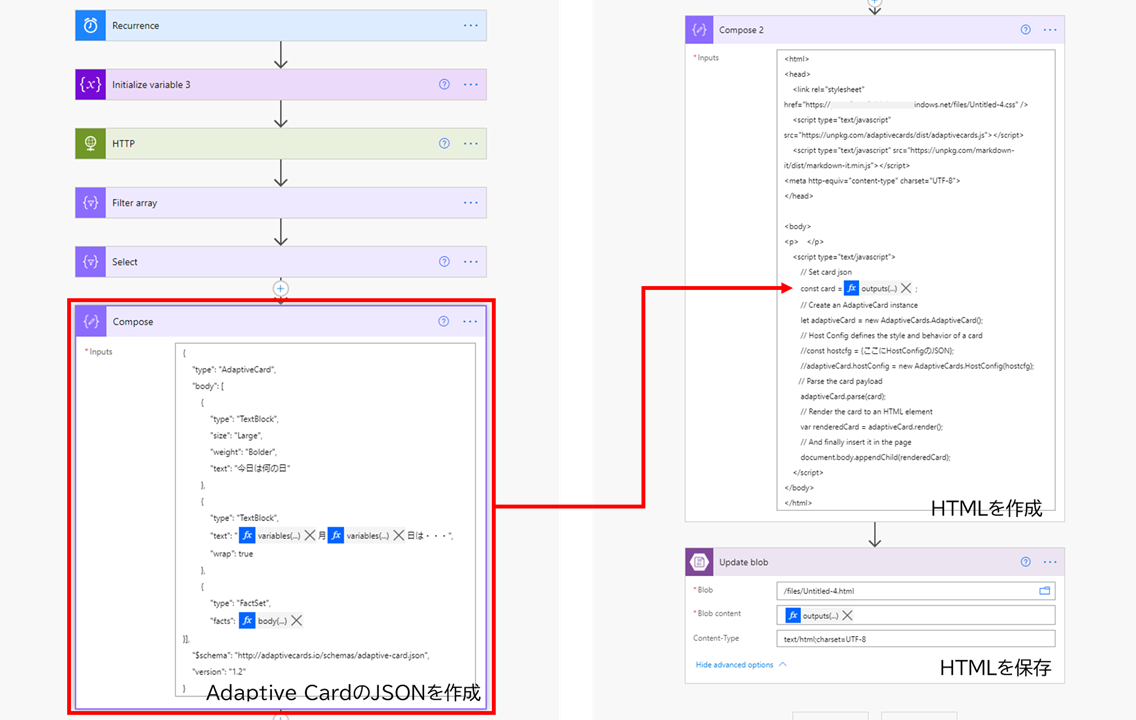The width and height of the screenshot is (1136, 720).
Task: Open help for Select step
Action: (x=444, y=261)
